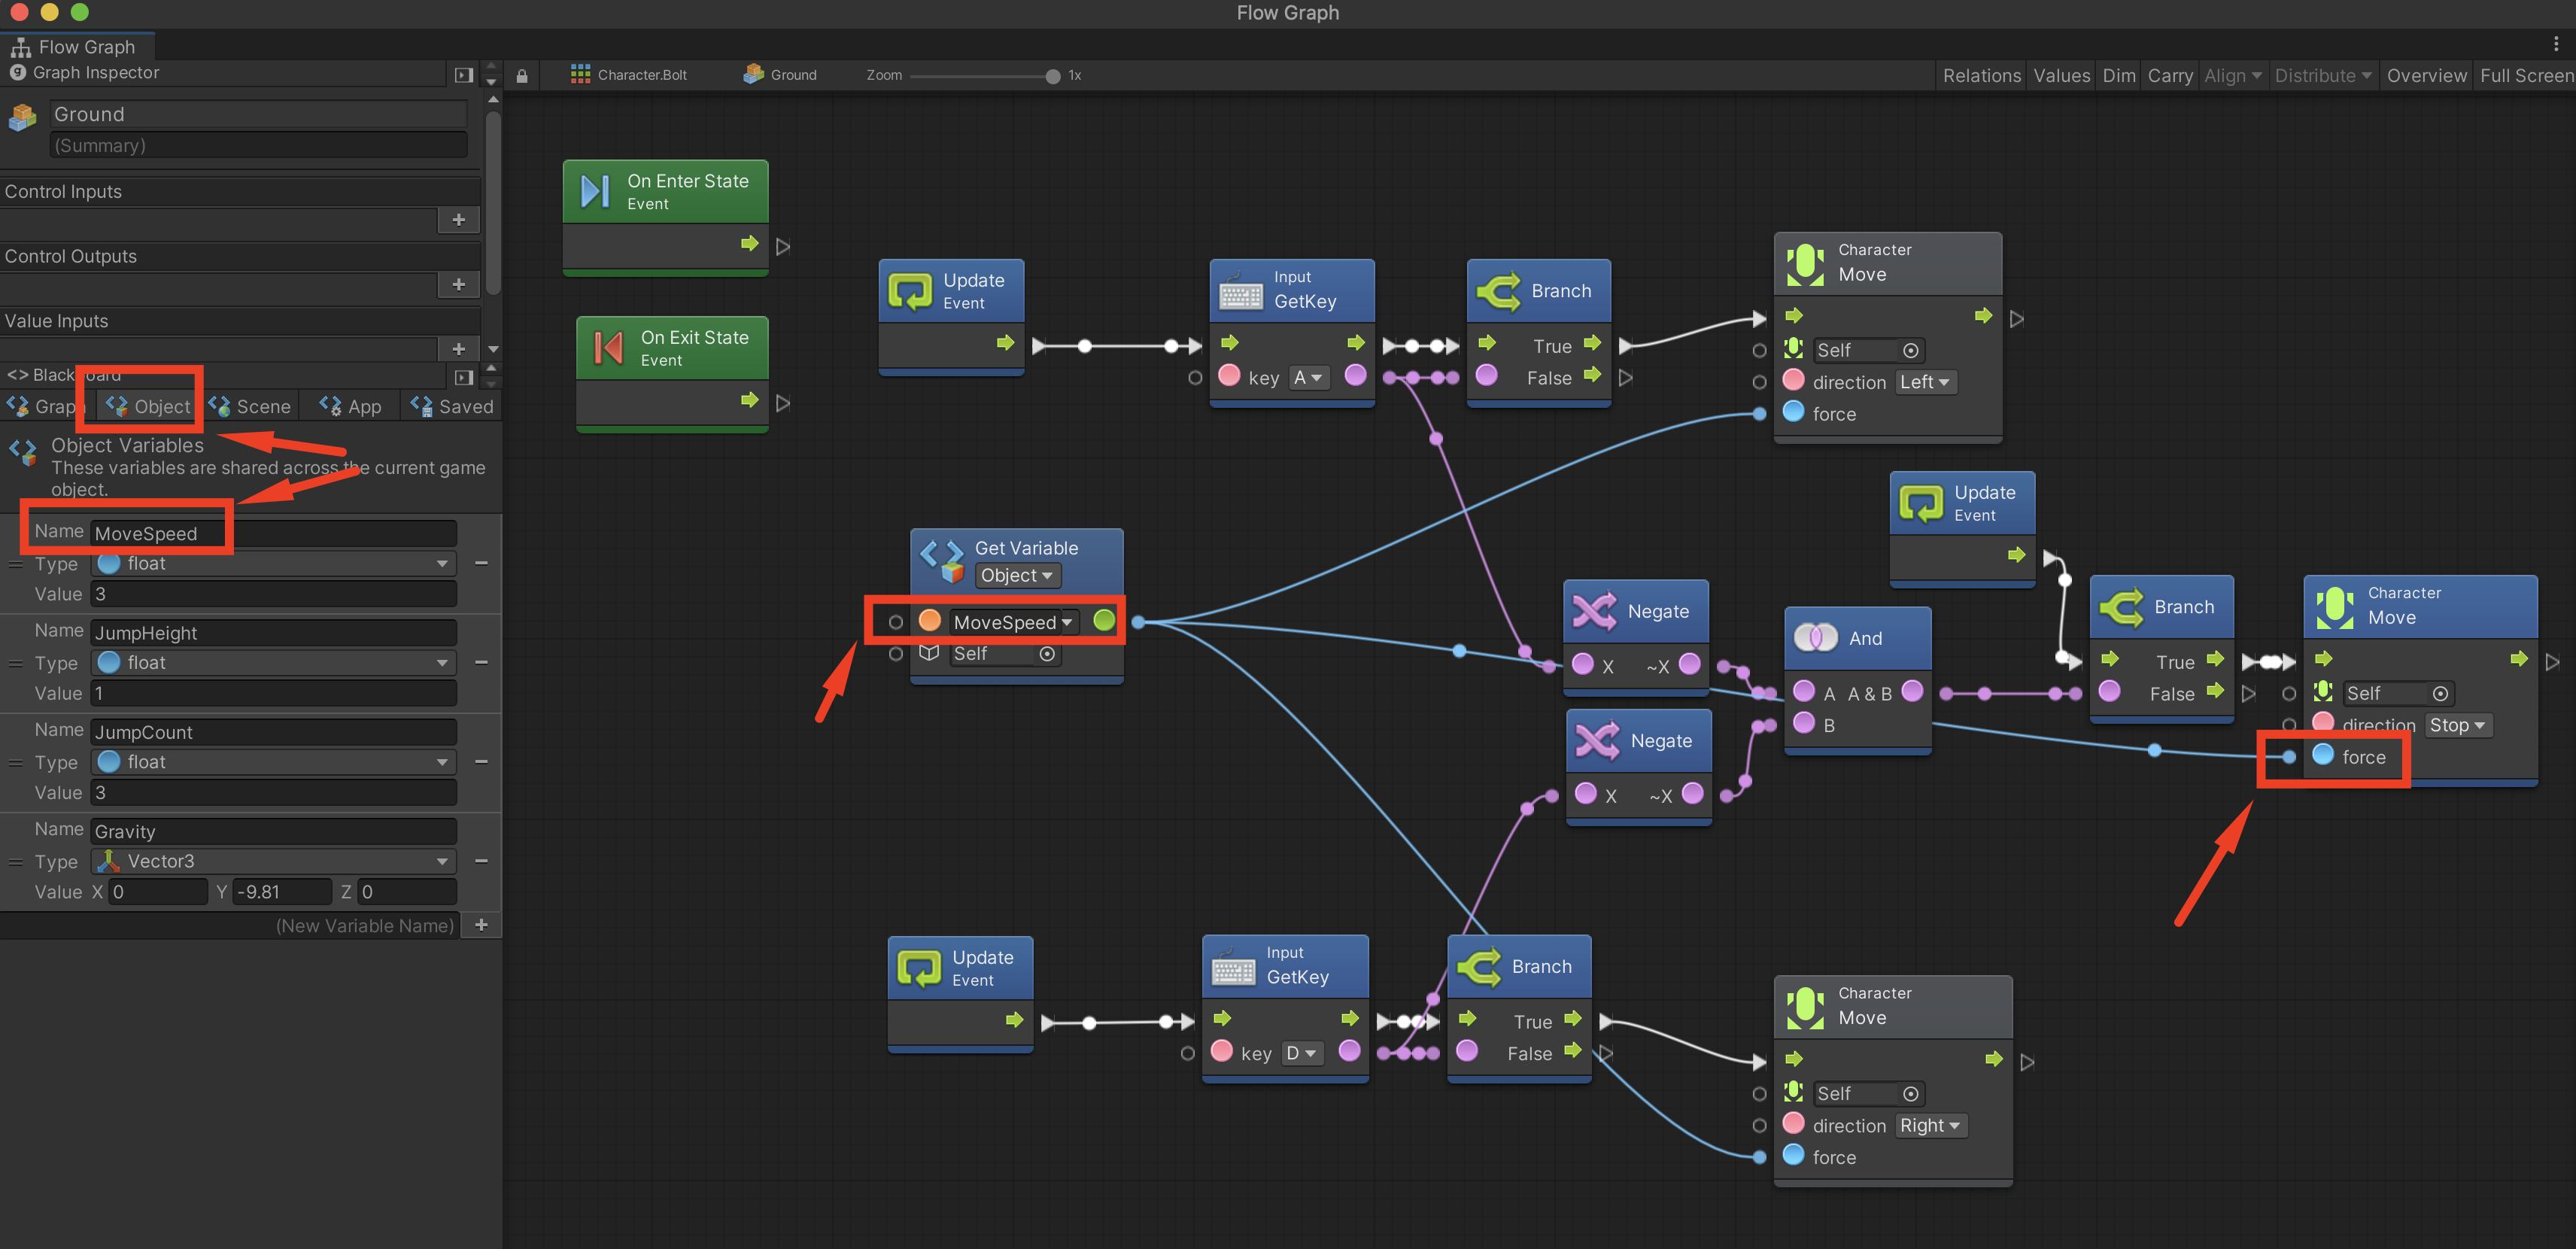Viewport: 2576px width, 1249px height.
Task: Click the JumpHeight name field
Action: 273,632
